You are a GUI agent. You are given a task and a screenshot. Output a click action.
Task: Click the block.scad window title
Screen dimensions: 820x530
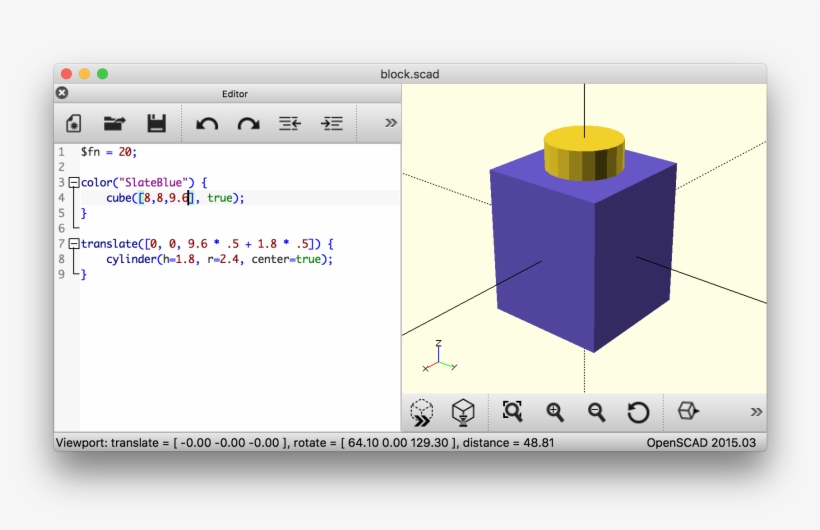point(409,74)
